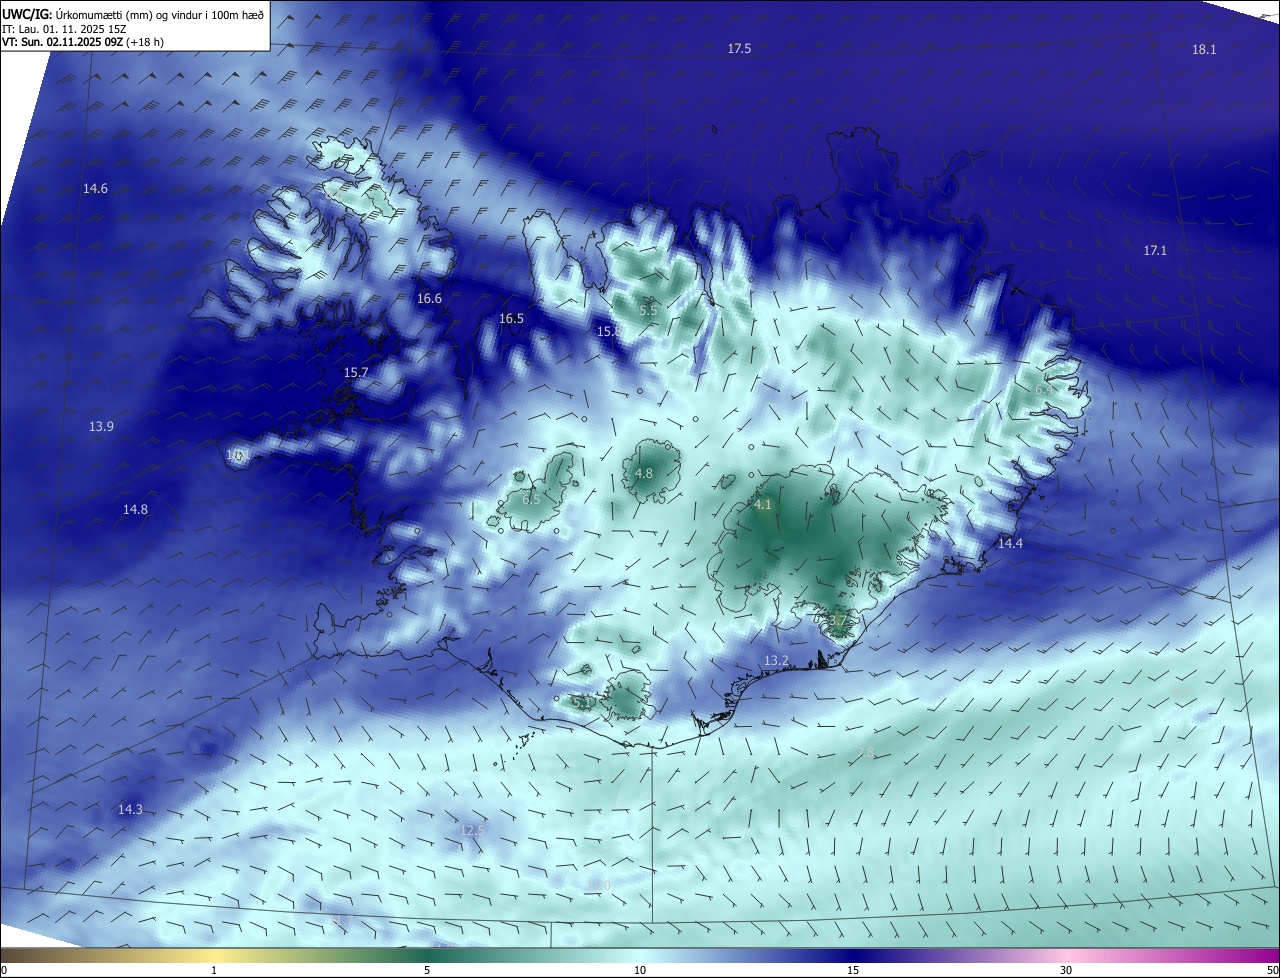
Task: Click the 14.4 value label on the map
Action: point(1011,544)
